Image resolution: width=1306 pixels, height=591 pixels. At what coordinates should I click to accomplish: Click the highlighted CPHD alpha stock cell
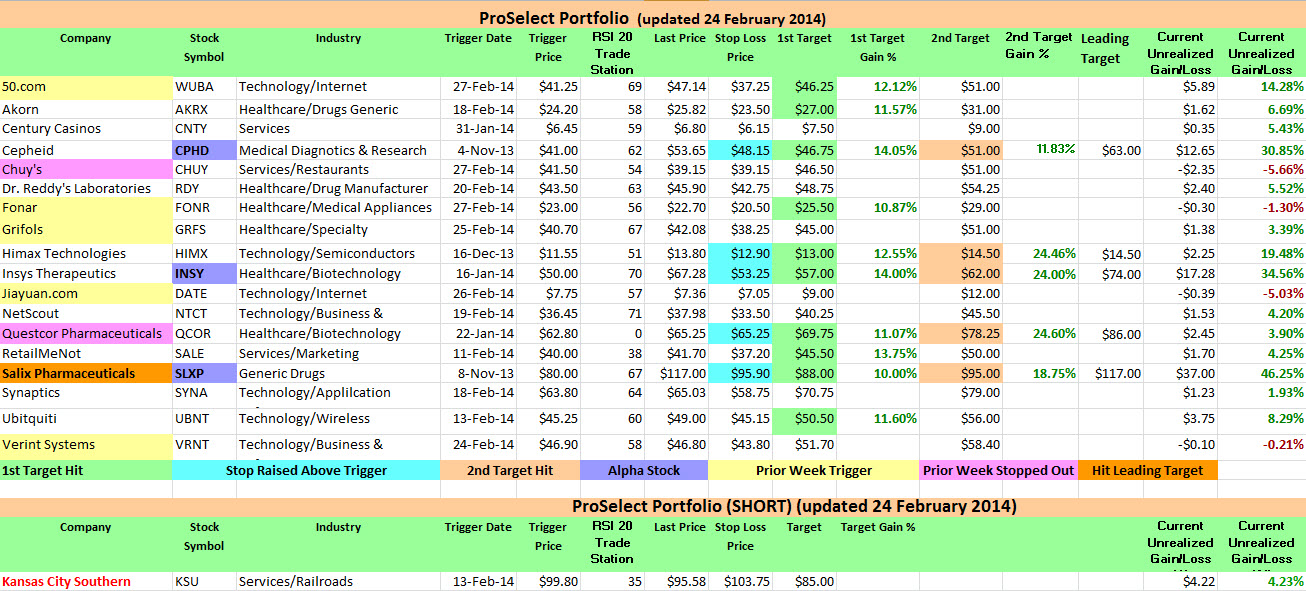pos(204,150)
